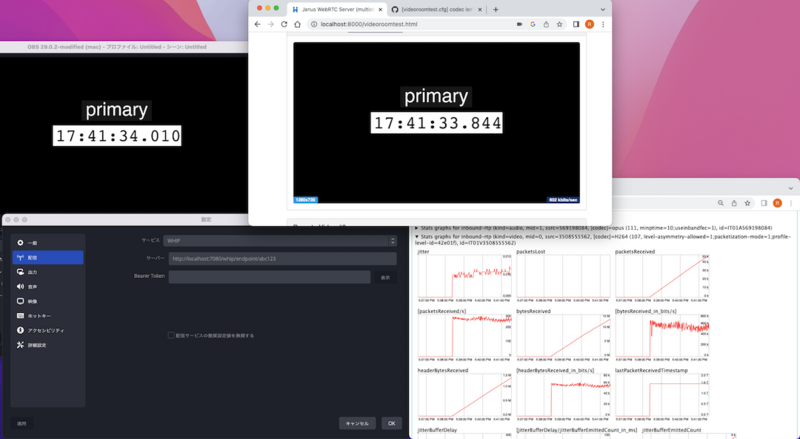800x439 pixels.
Task: Click the サーバー server URL field
Action: (x=283, y=259)
